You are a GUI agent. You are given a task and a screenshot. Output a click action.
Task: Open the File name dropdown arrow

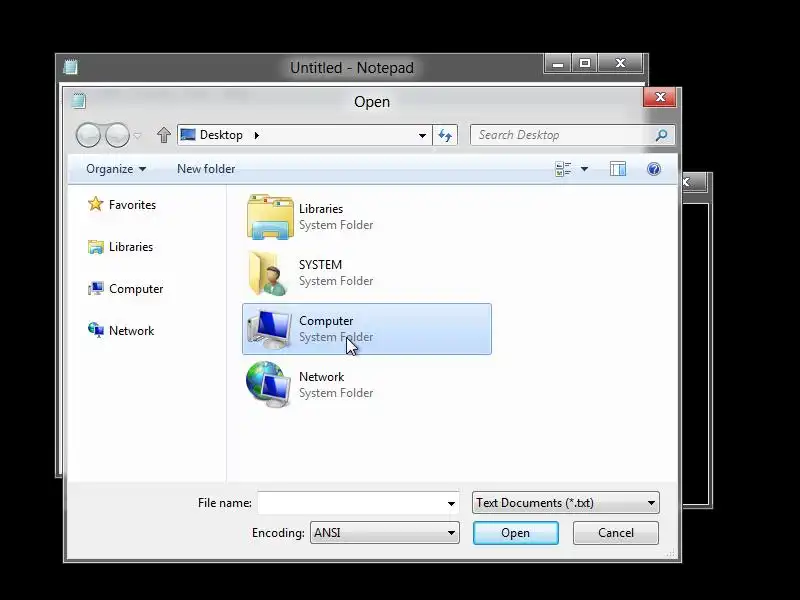coord(452,504)
